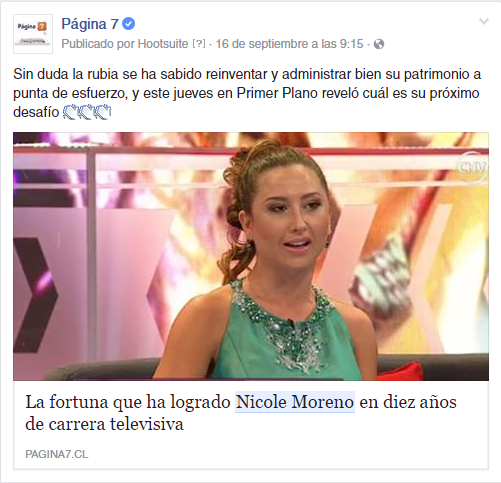Open the Hootsuite publisher link
501x483 pixels.
pyautogui.click(x=163, y=44)
